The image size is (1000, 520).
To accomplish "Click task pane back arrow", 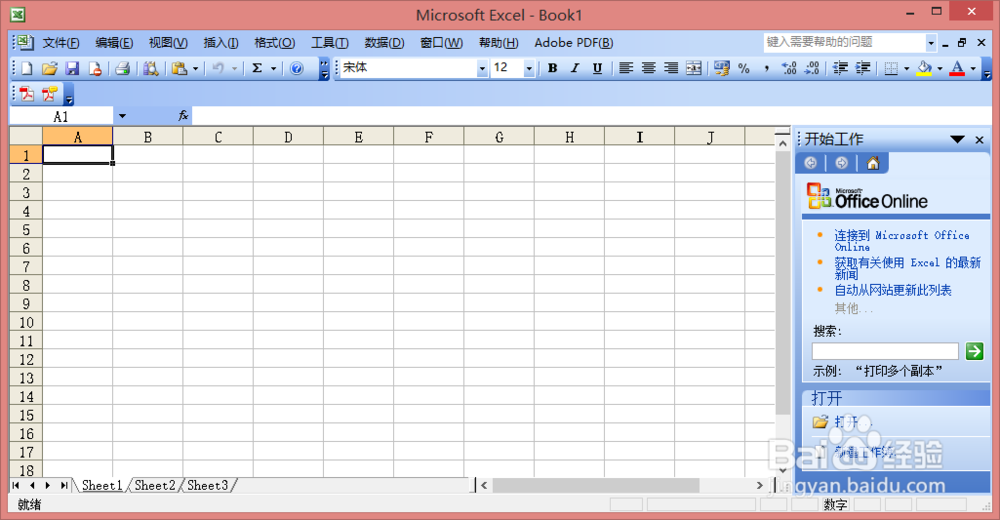I will (811, 163).
